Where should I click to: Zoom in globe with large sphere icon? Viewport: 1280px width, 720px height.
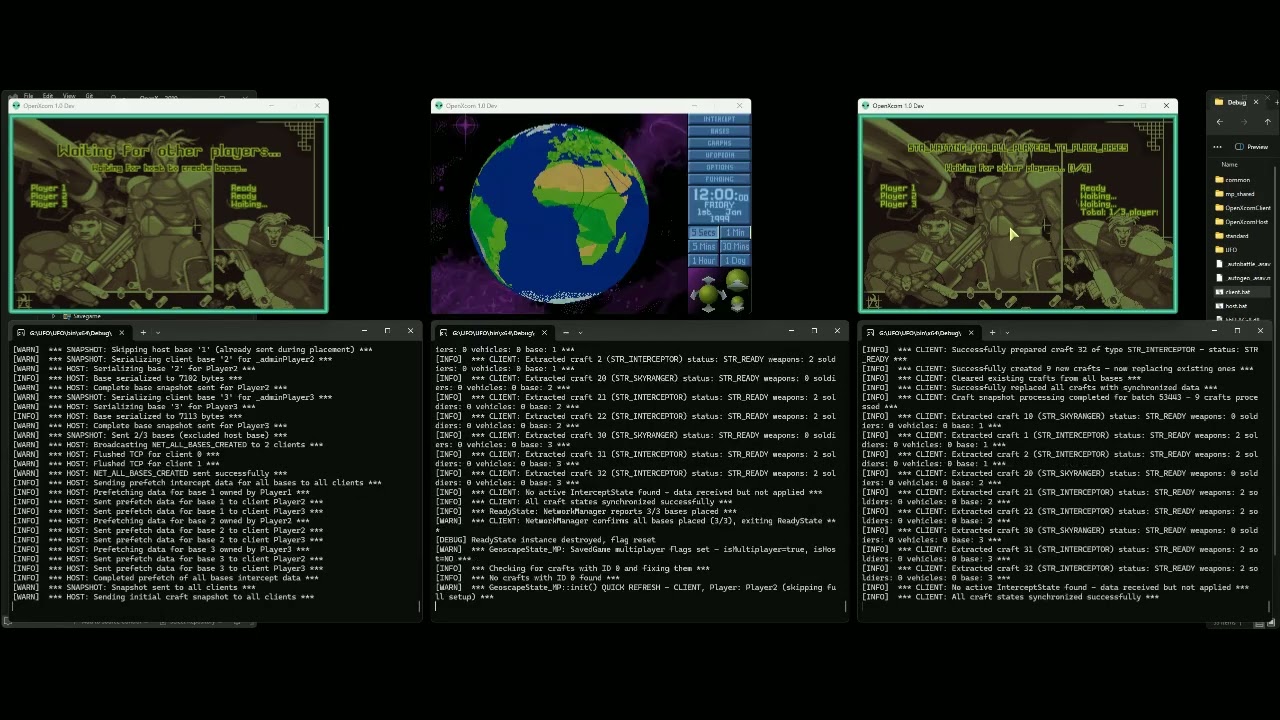pos(737,281)
